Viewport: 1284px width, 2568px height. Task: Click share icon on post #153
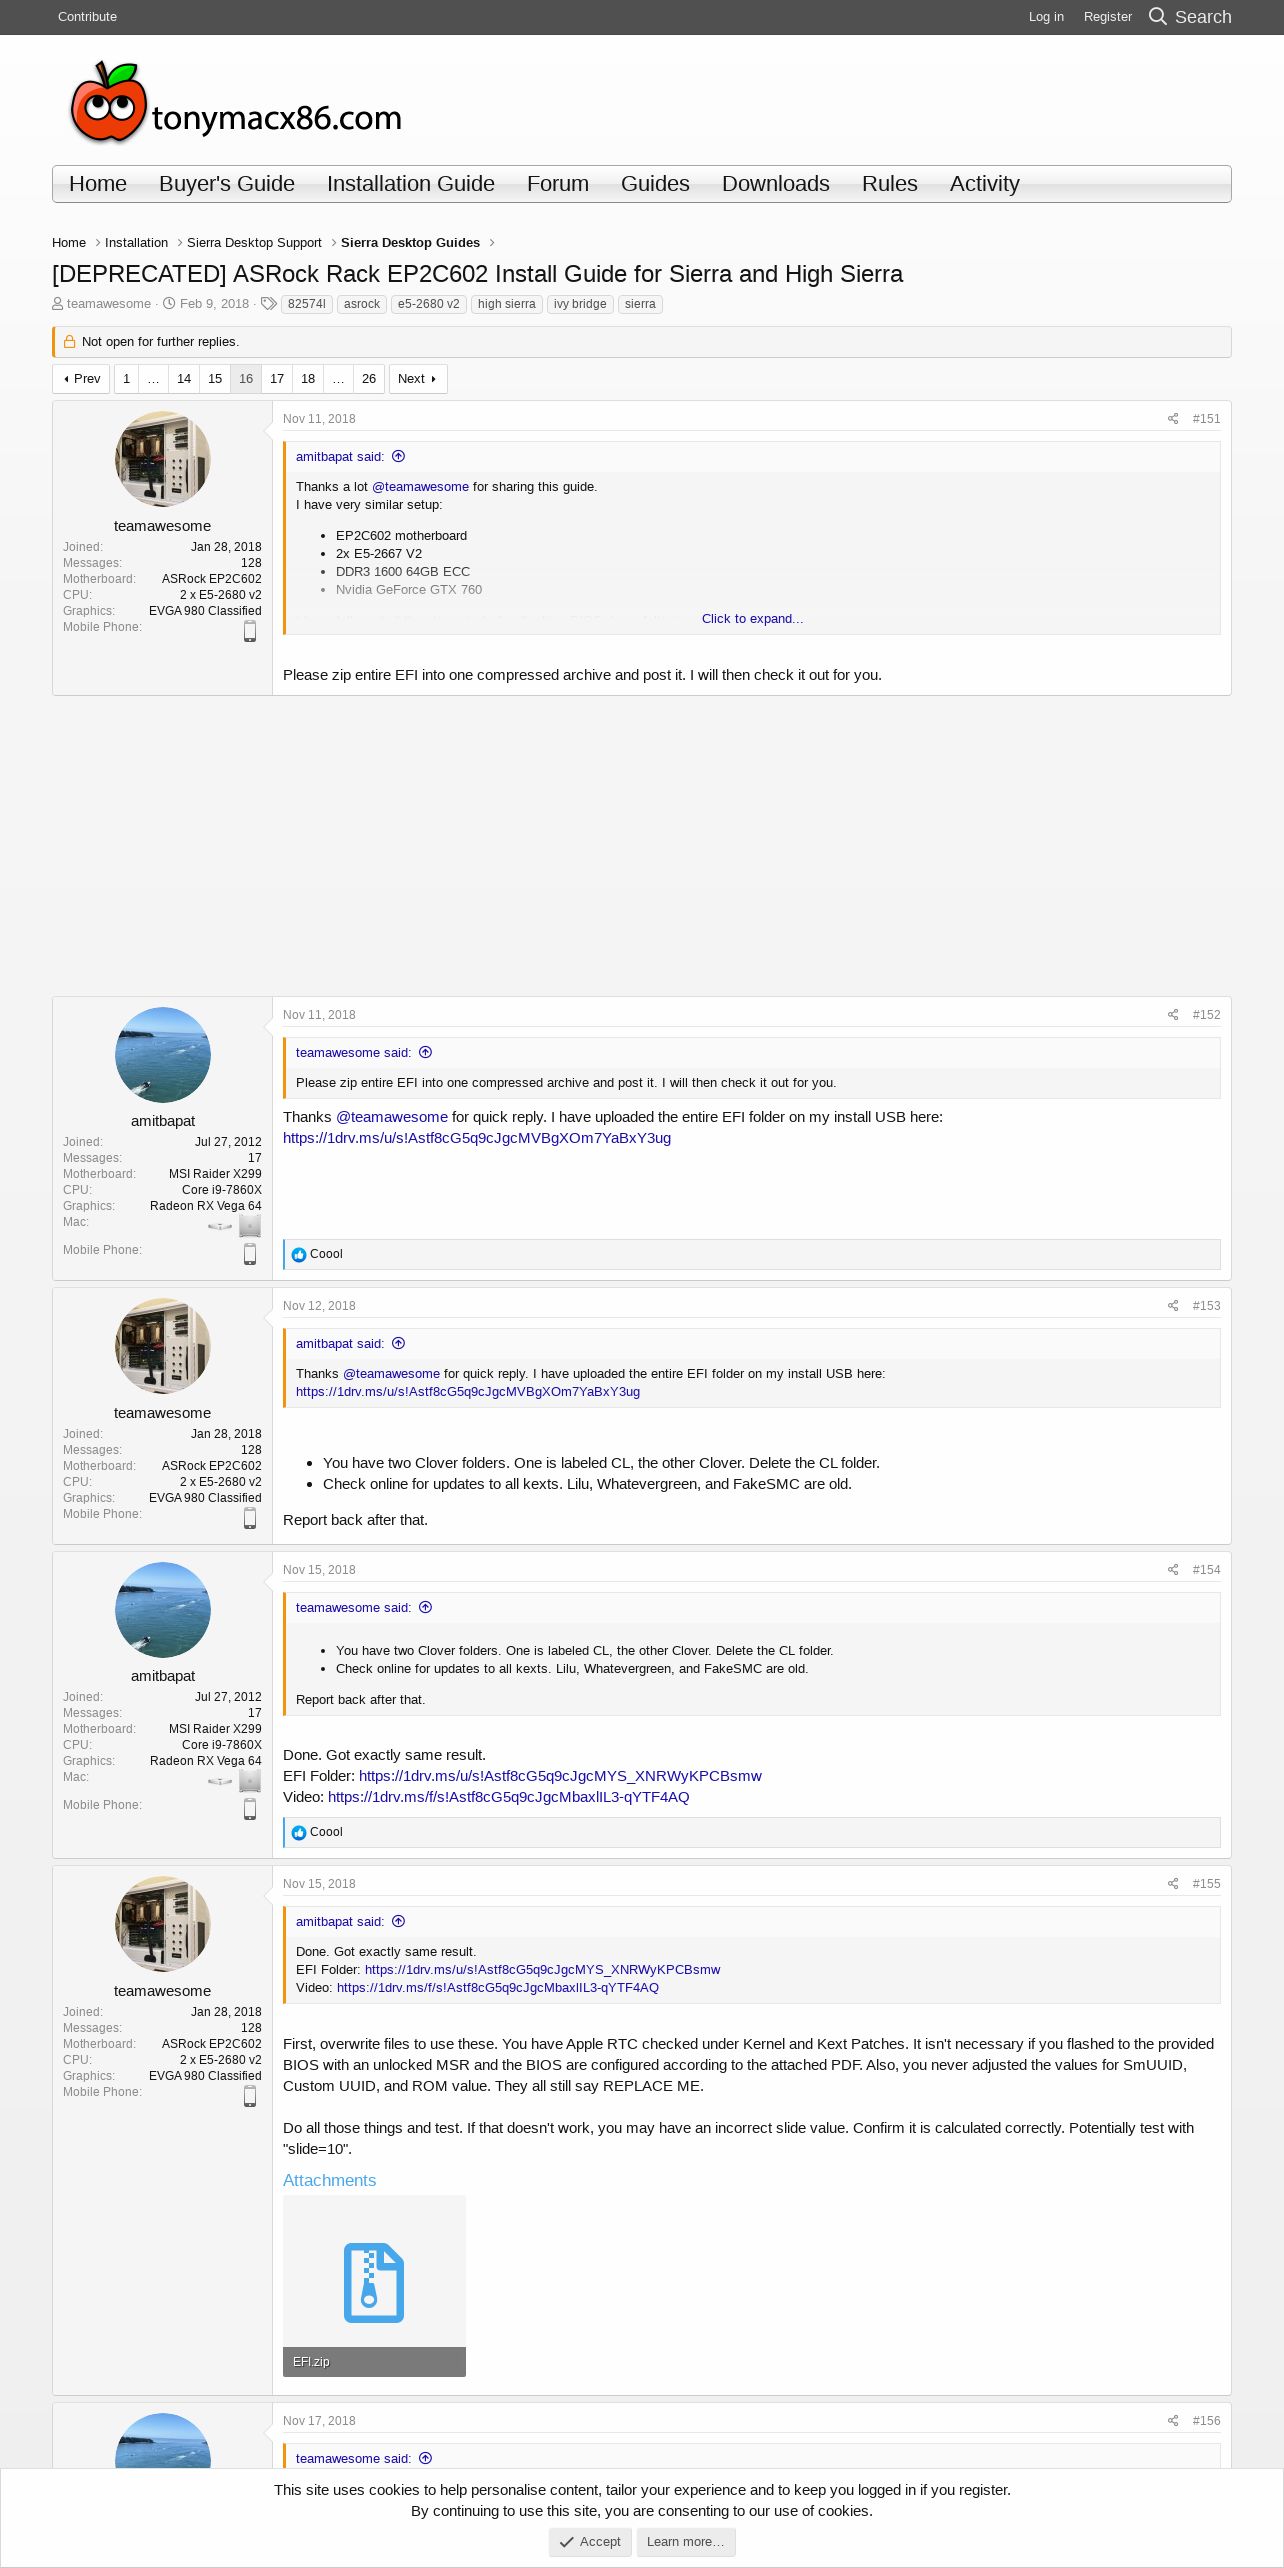(1173, 1306)
